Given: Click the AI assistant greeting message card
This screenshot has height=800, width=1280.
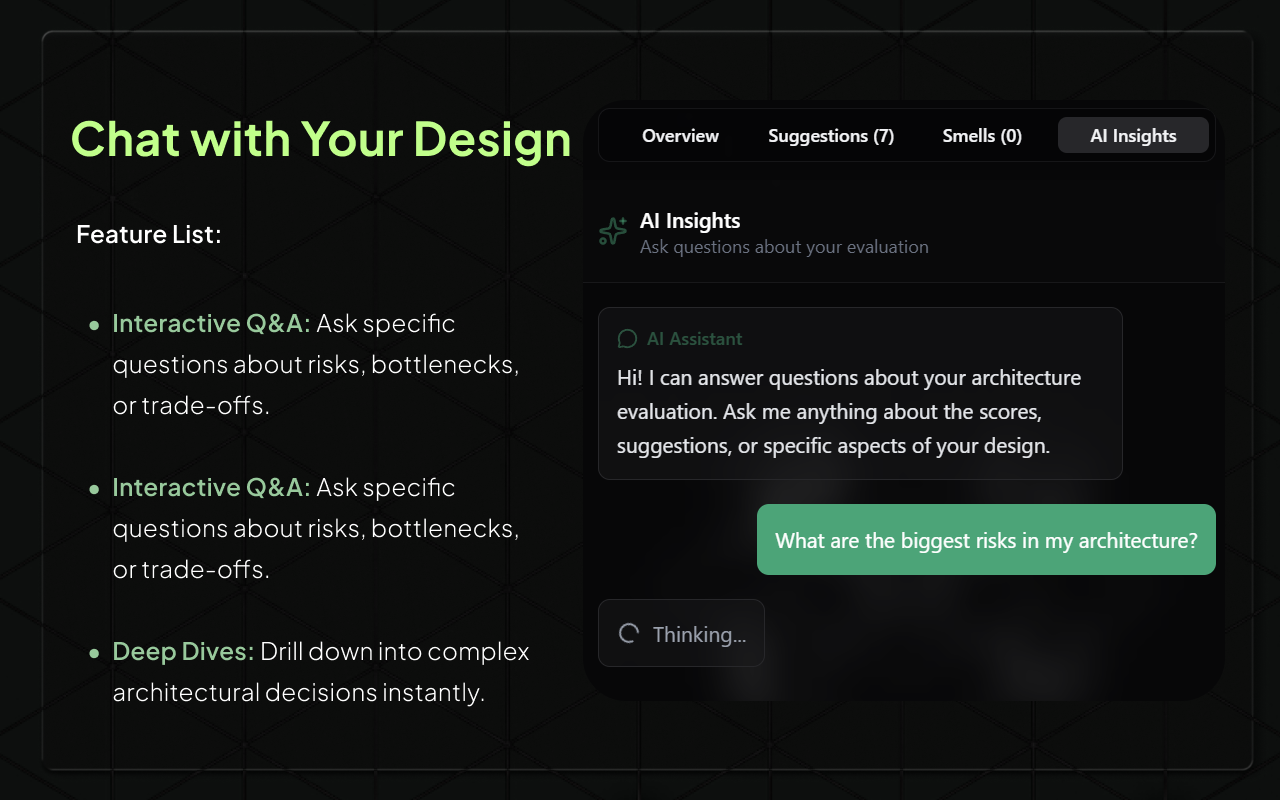Looking at the screenshot, I should click(x=860, y=392).
